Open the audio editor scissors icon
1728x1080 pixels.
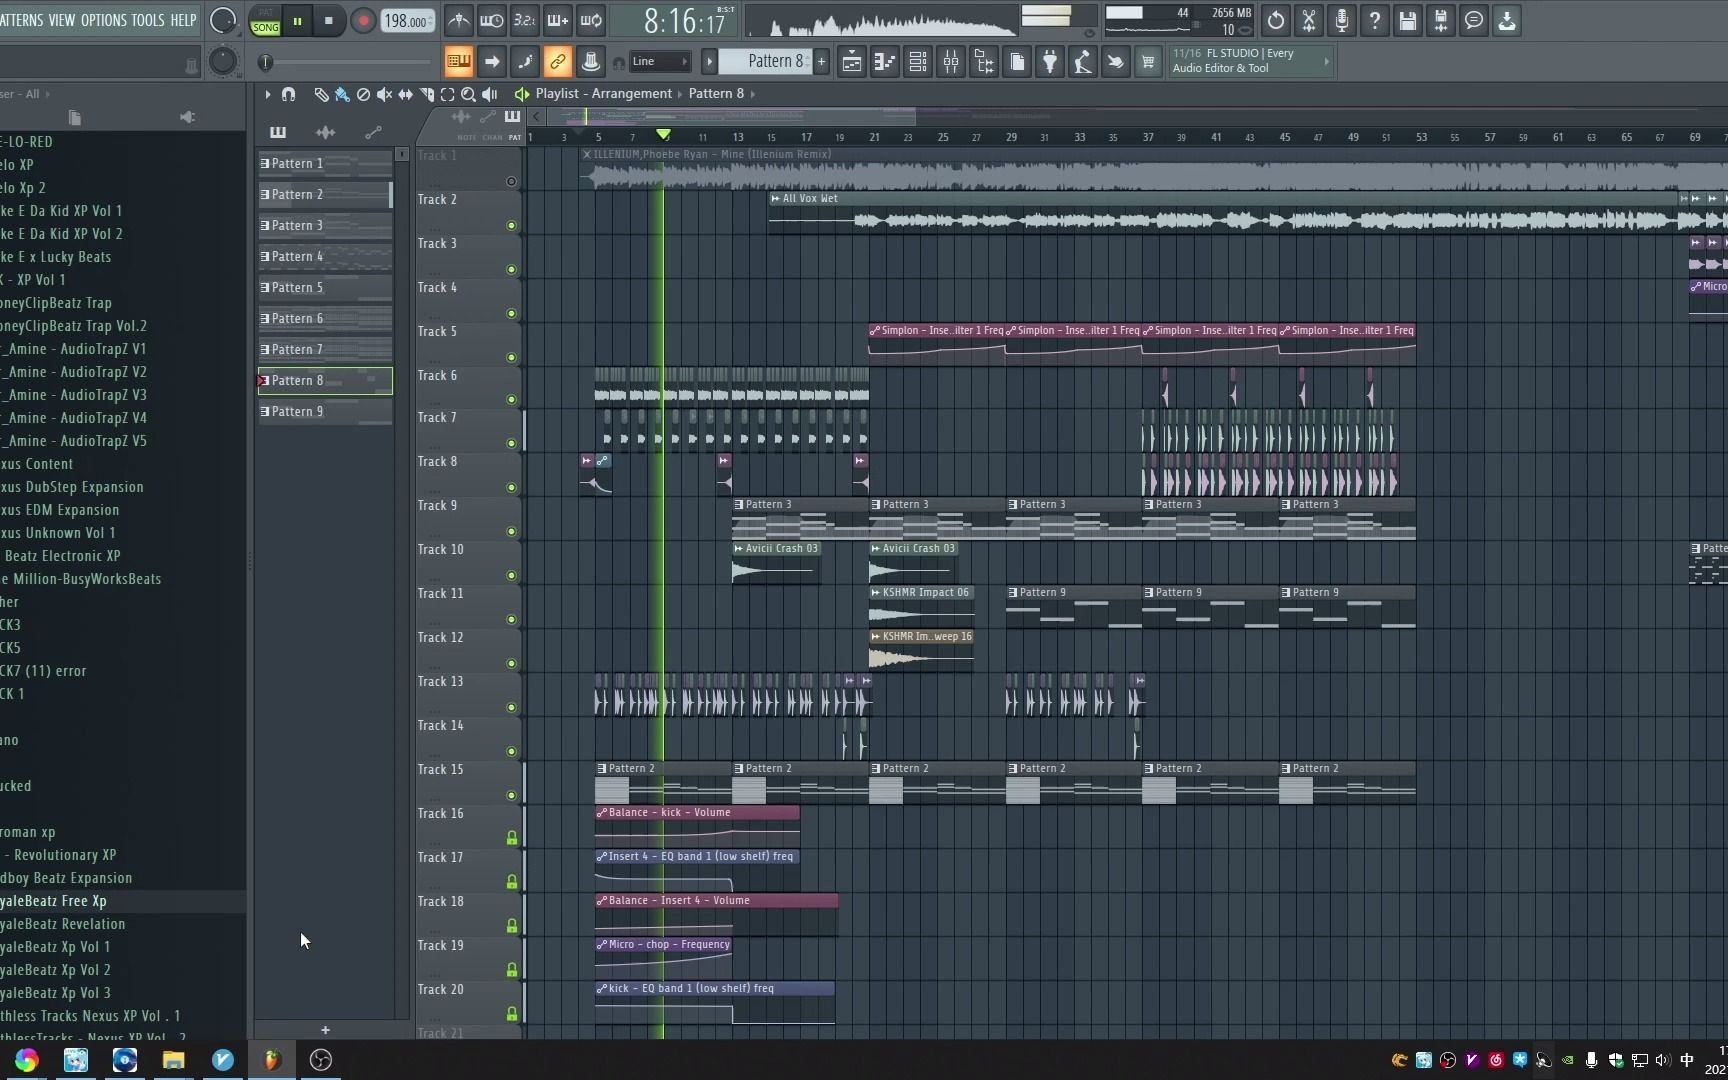[1309, 20]
